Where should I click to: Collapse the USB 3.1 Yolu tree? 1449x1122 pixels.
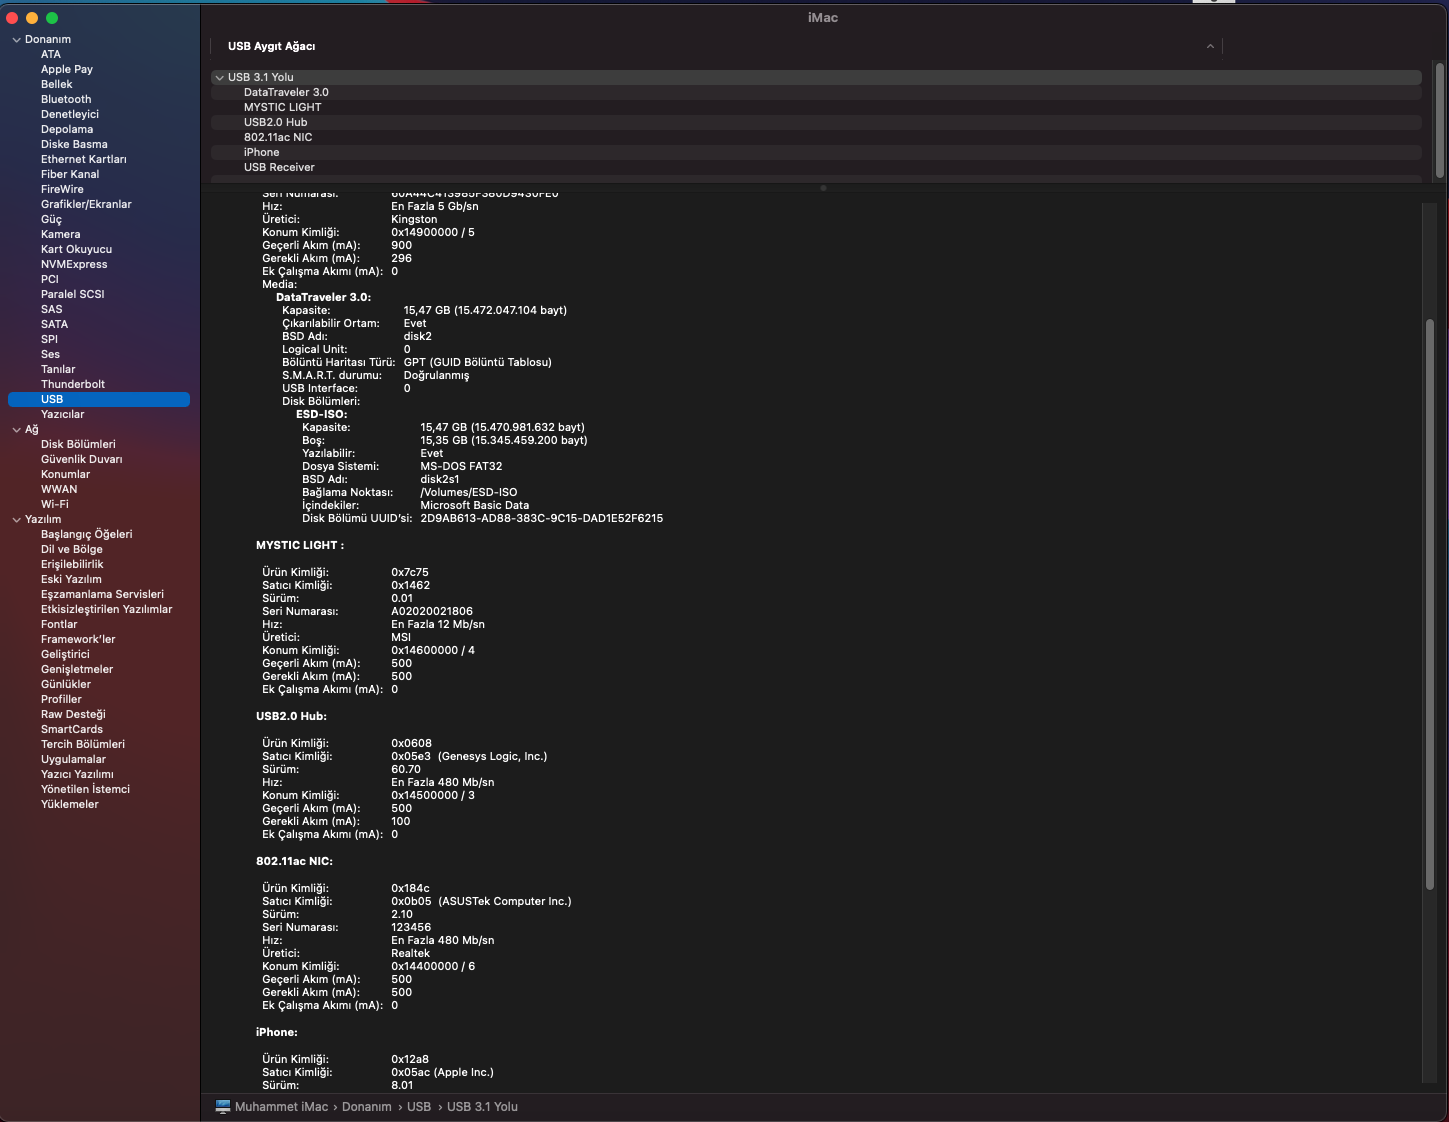coord(219,78)
